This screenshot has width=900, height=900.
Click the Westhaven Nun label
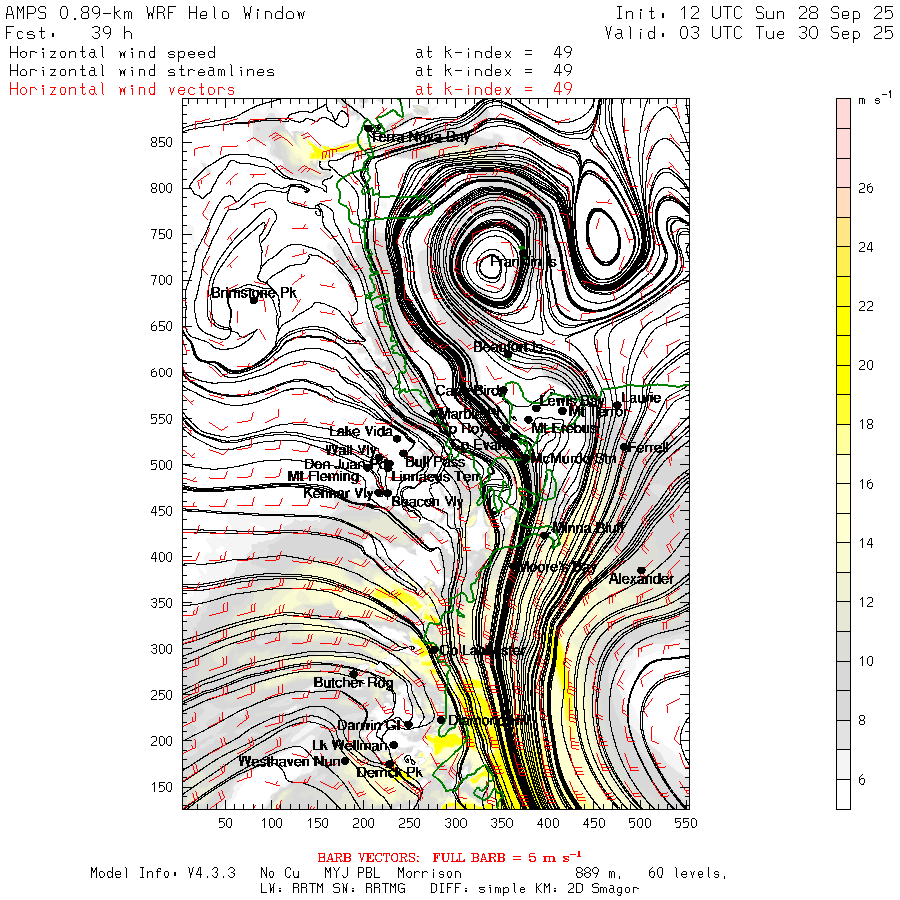(x=290, y=762)
